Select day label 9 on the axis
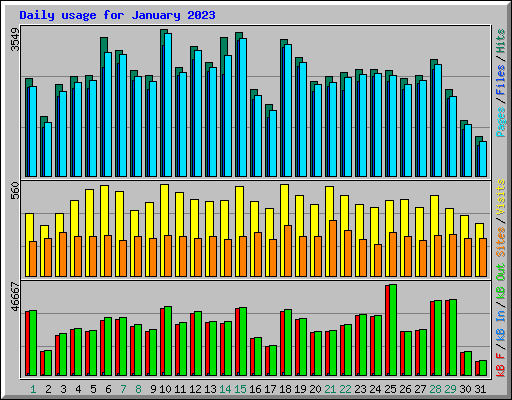 click(153, 389)
